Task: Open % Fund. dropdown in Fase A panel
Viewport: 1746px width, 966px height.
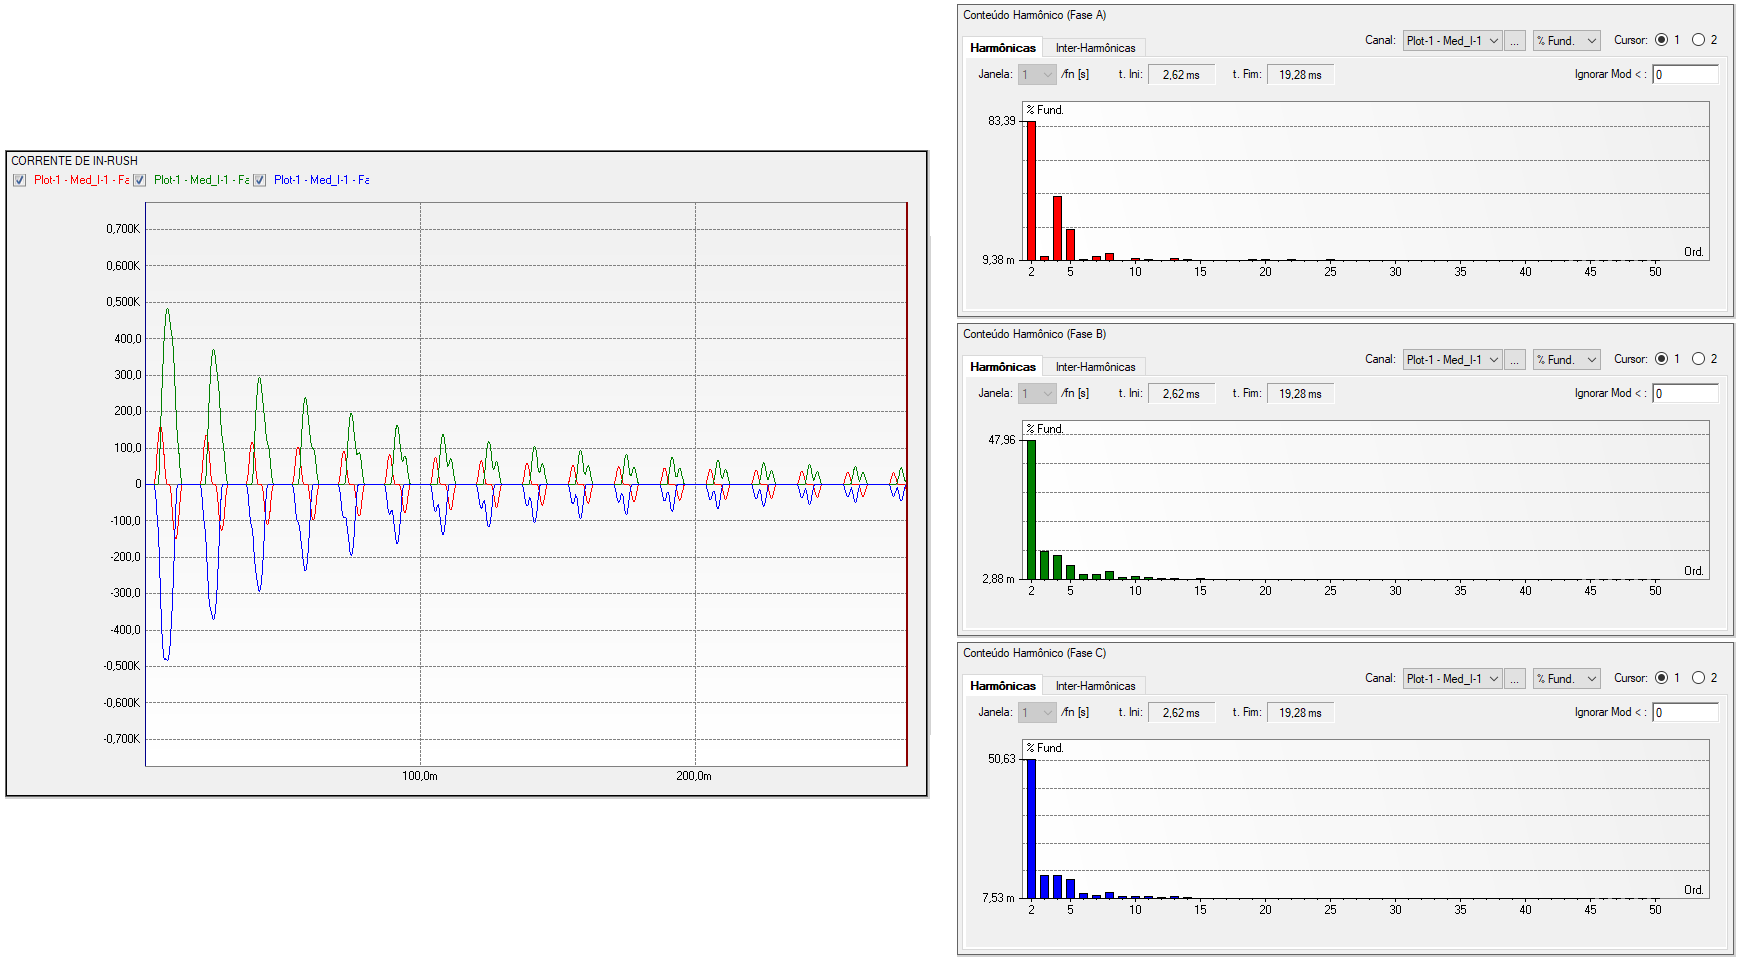Action: (x=1566, y=41)
